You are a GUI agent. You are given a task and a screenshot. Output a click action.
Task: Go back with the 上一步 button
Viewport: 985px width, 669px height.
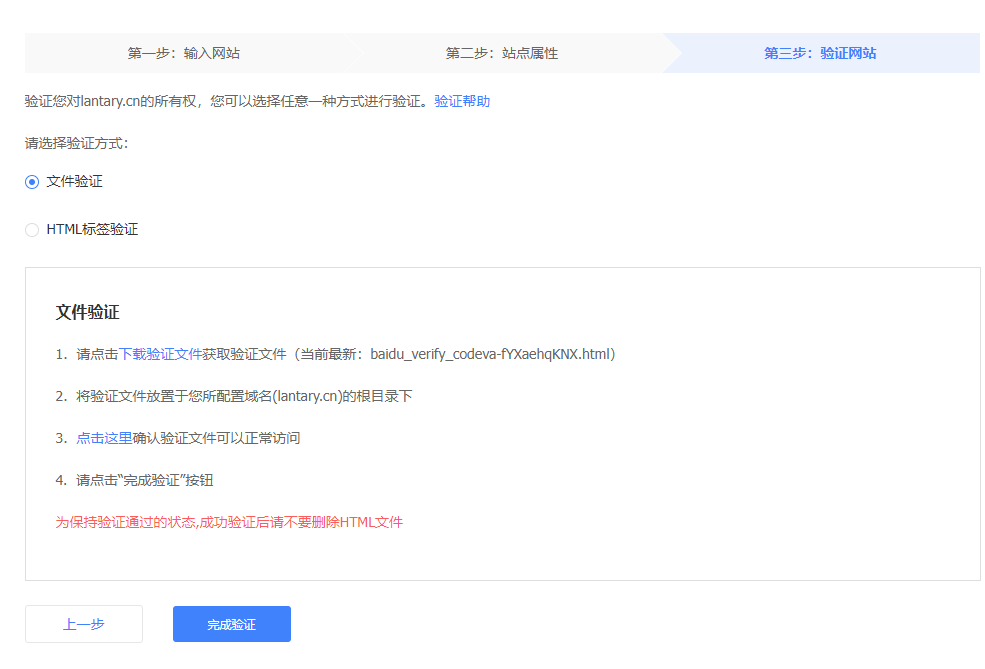point(84,624)
